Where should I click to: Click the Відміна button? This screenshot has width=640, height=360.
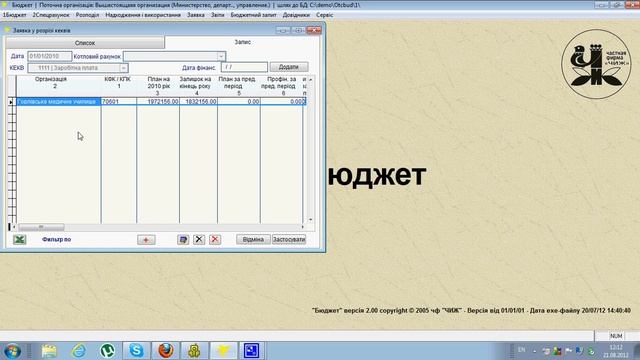253,240
